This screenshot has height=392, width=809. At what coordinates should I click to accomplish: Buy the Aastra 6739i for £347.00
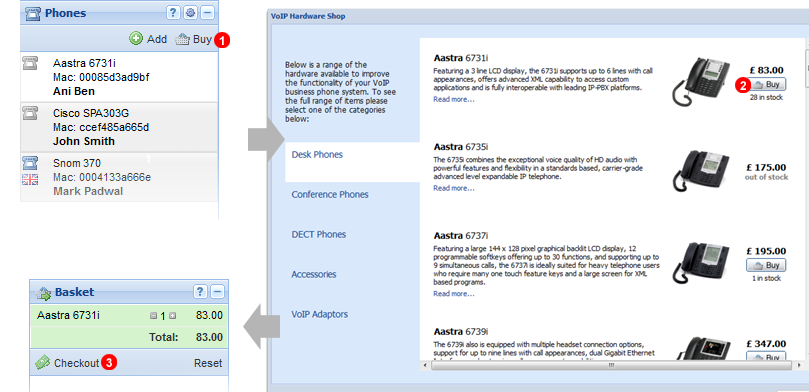[766, 357]
